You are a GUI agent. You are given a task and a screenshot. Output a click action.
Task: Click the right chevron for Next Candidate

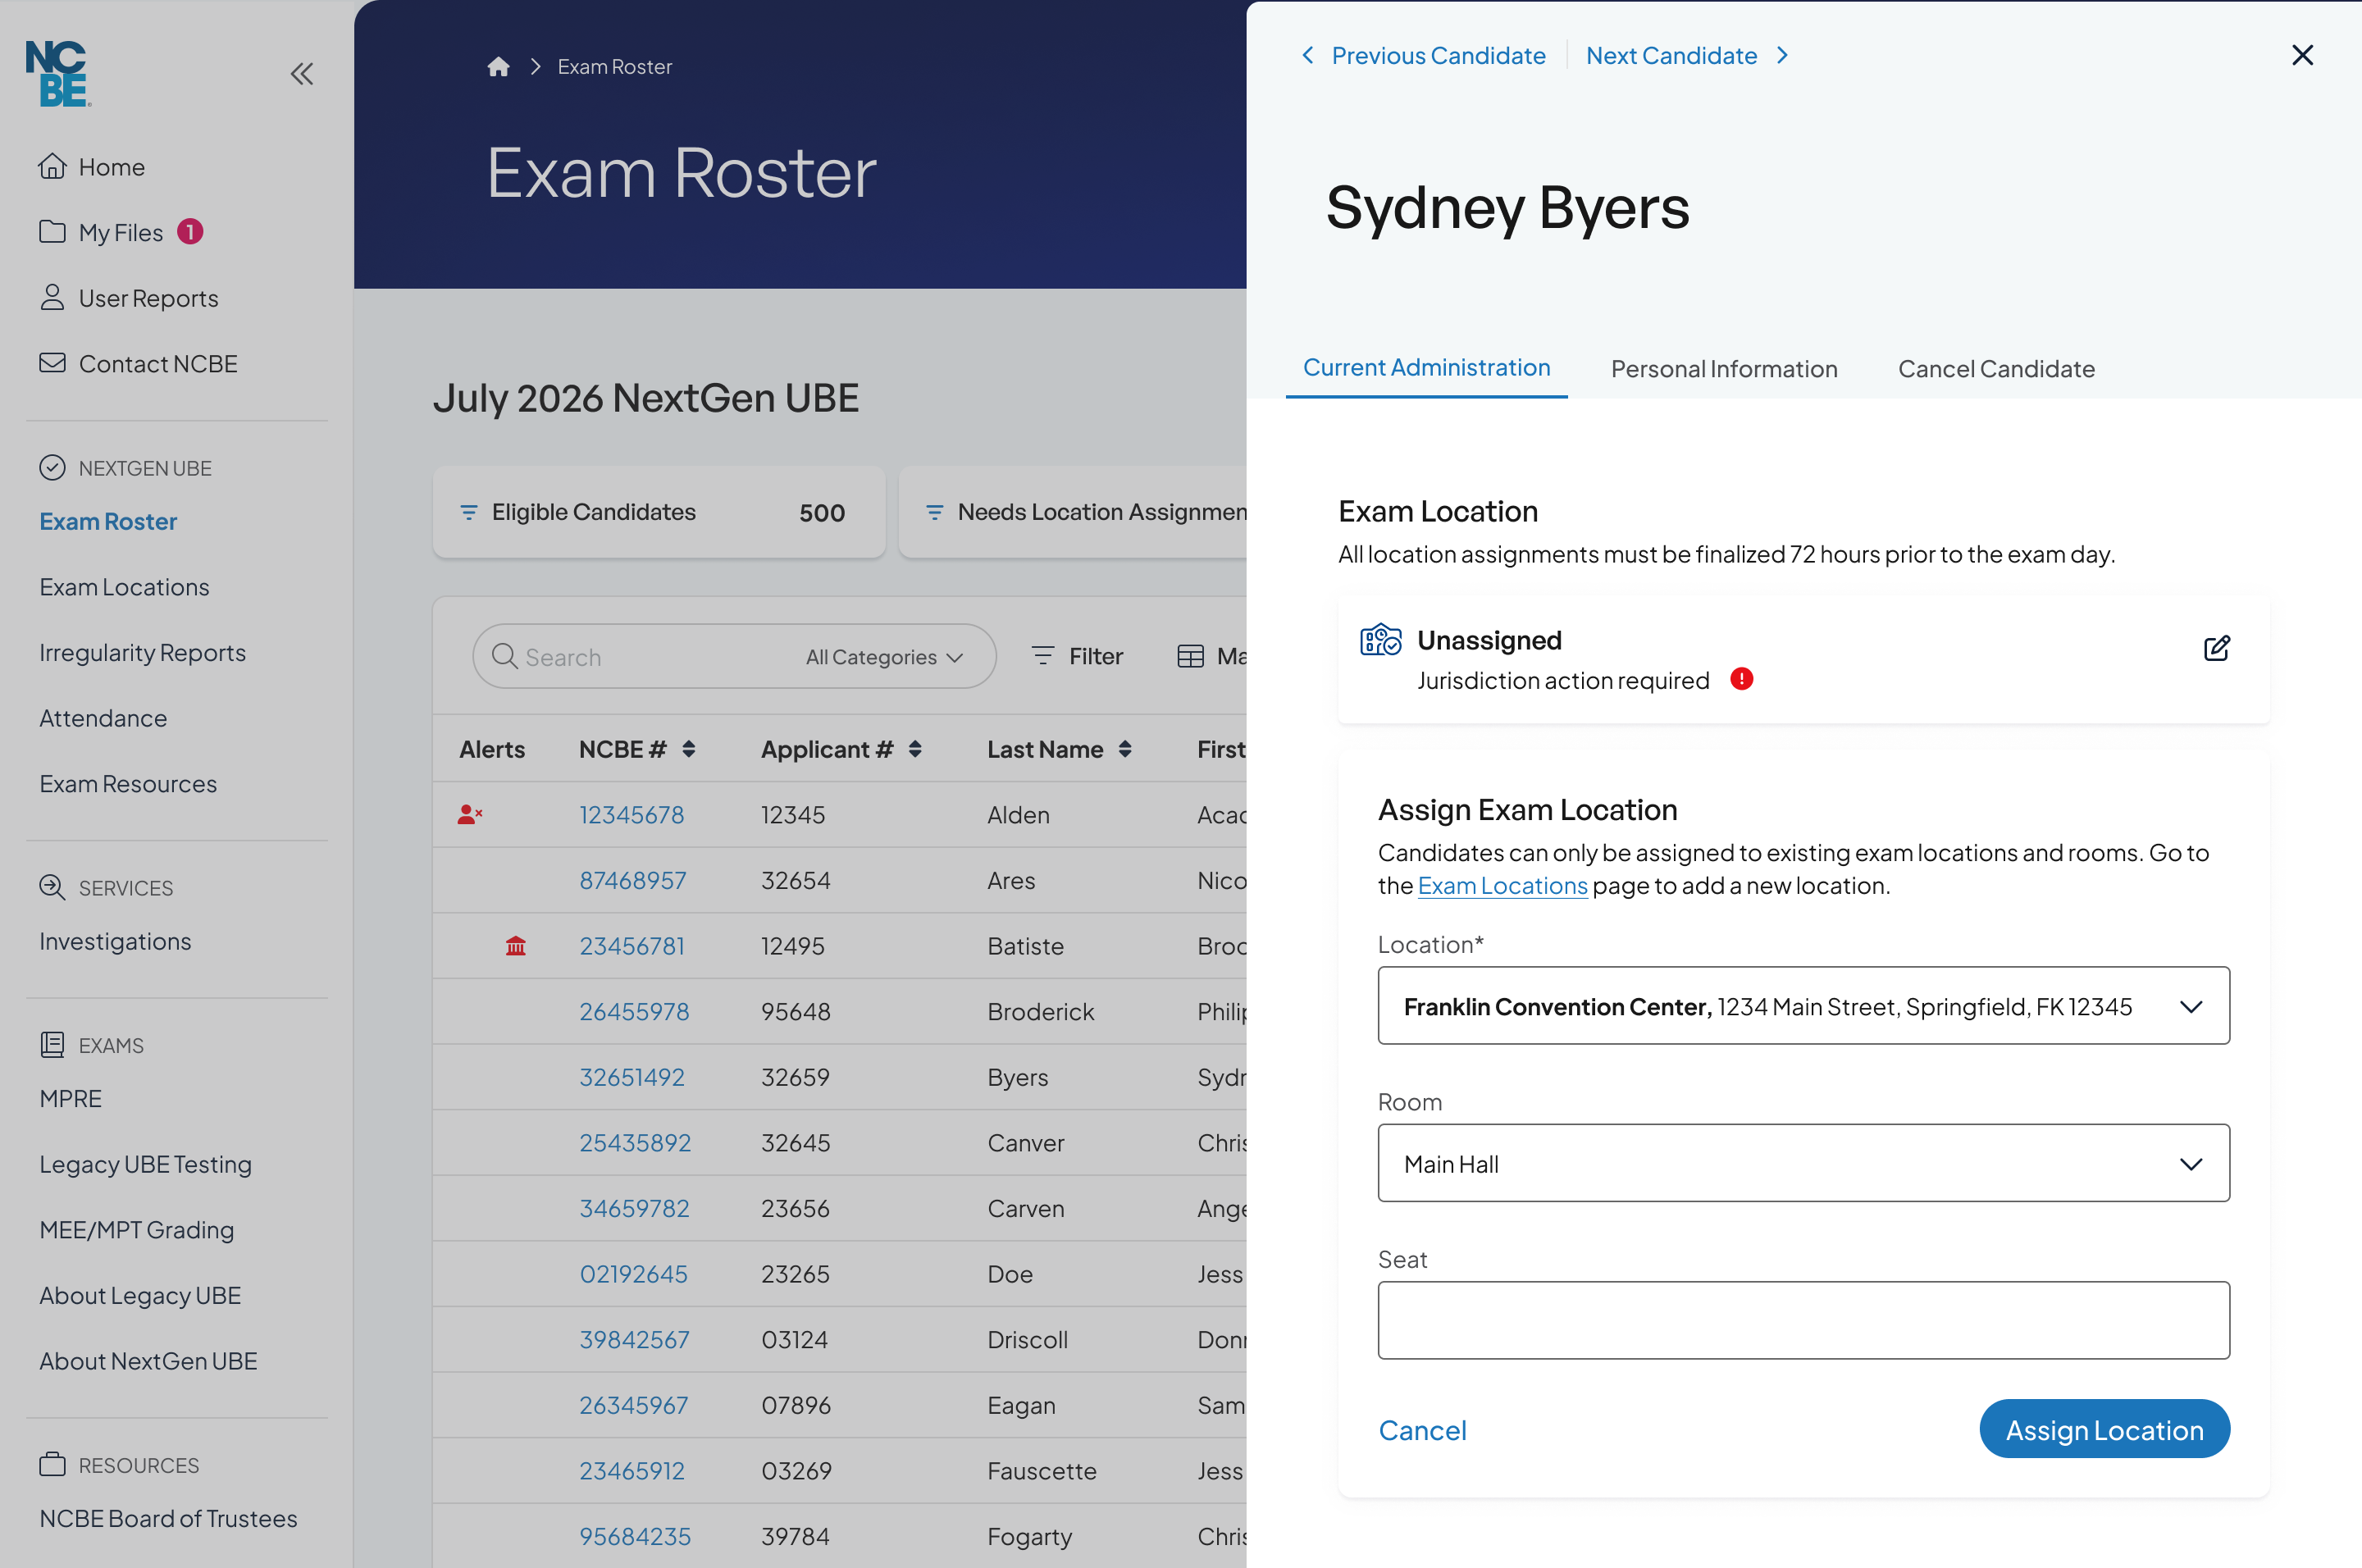[x=1782, y=56]
